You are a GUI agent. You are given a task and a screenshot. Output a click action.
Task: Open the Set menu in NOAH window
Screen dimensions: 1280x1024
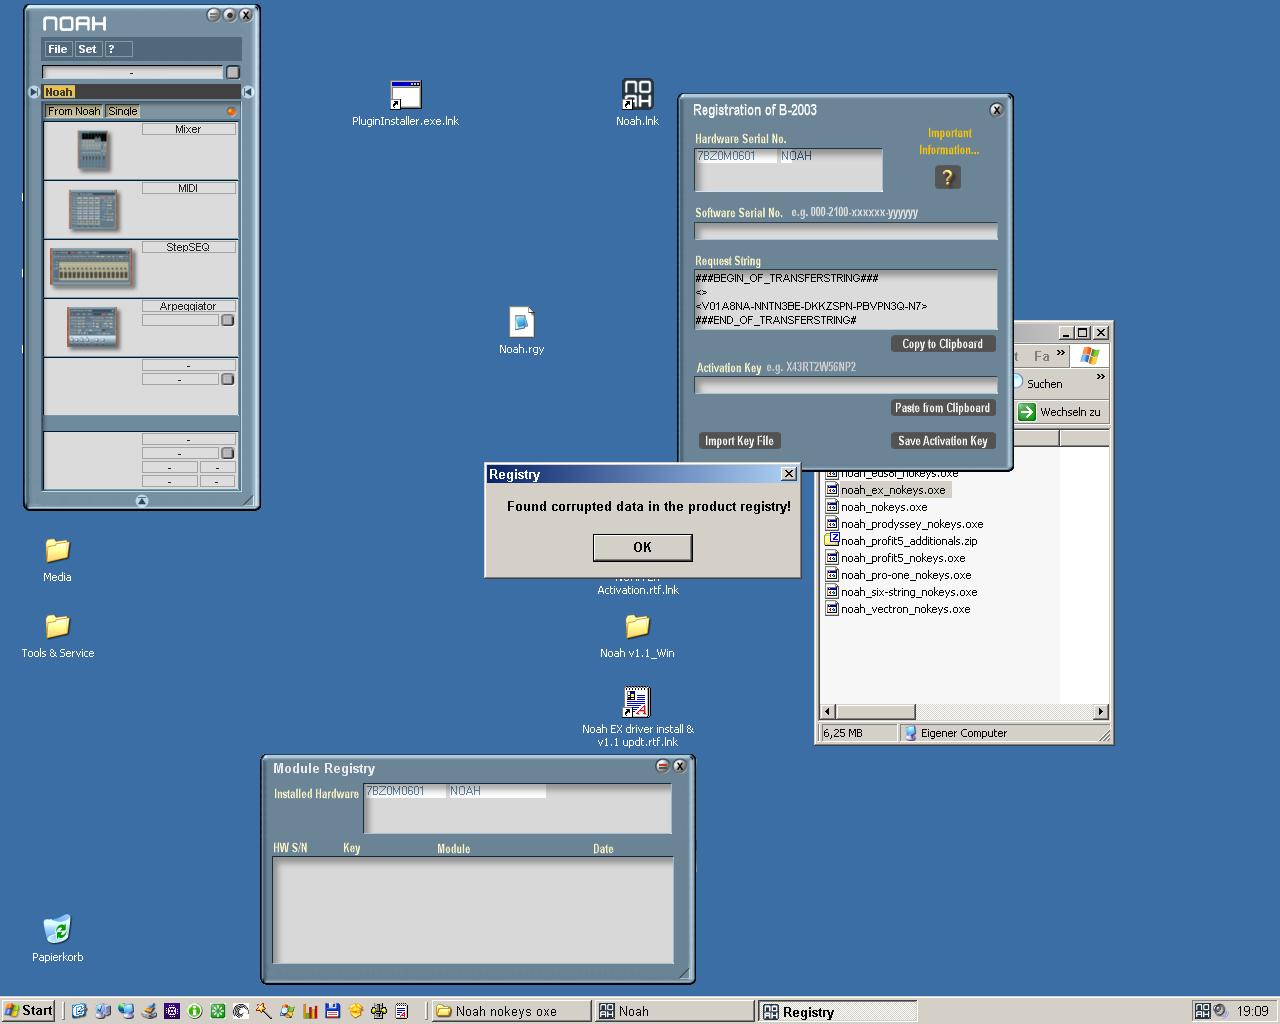87,49
